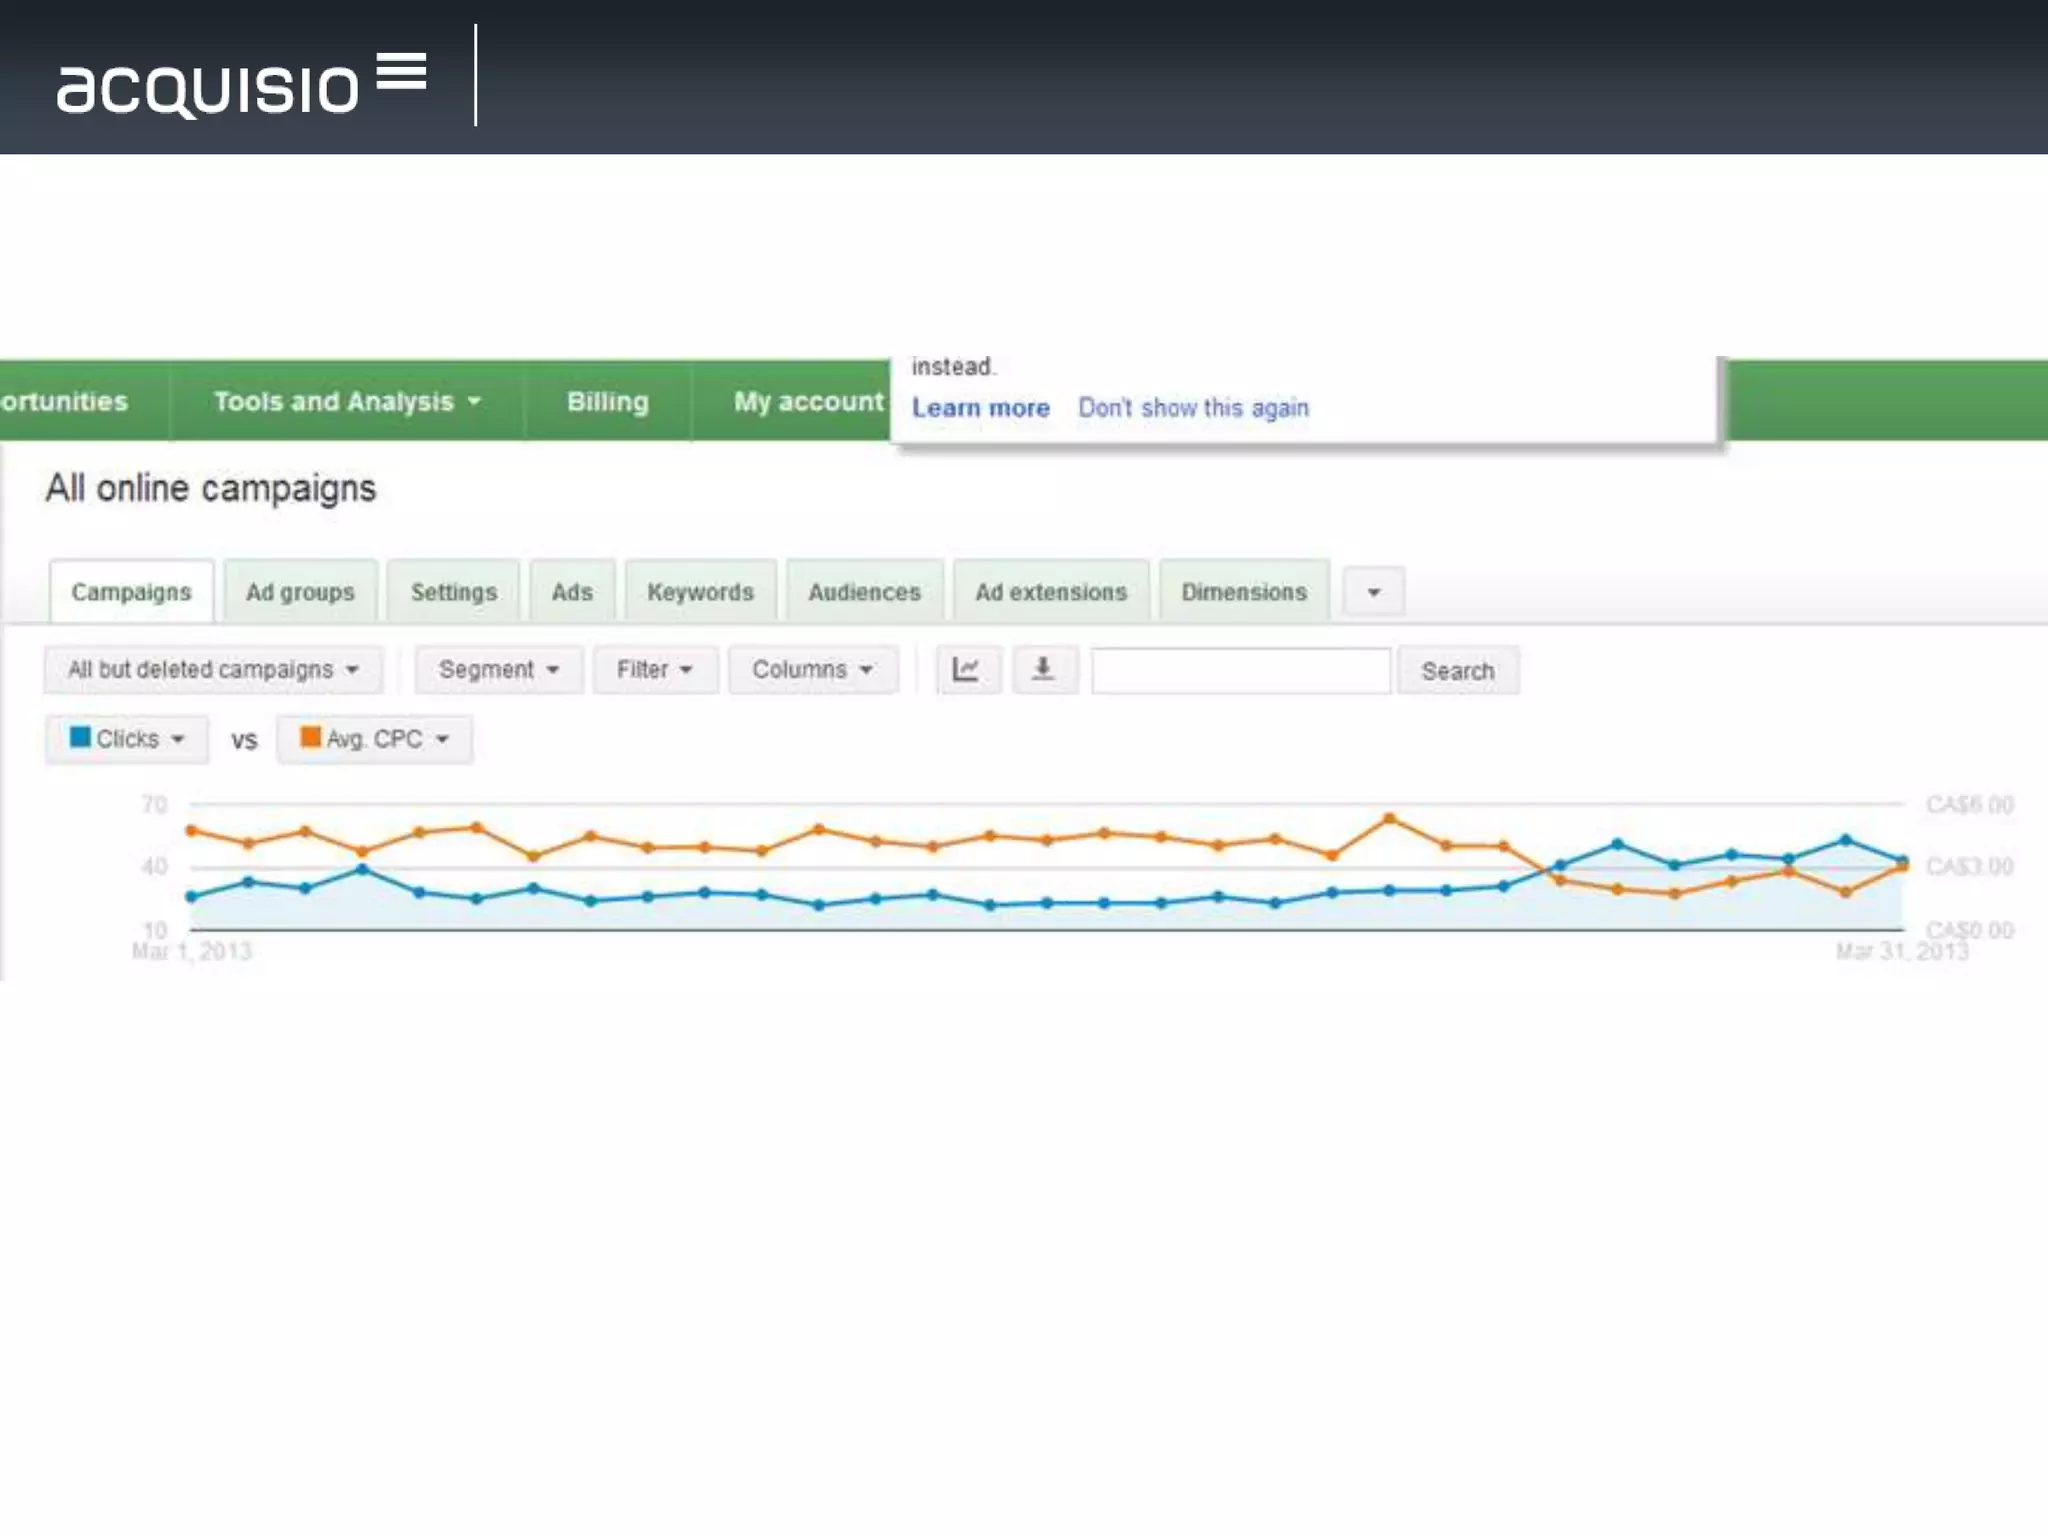Open the Dimensions tab
This screenshot has width=2048, height=1536.
pos(1244,592)
